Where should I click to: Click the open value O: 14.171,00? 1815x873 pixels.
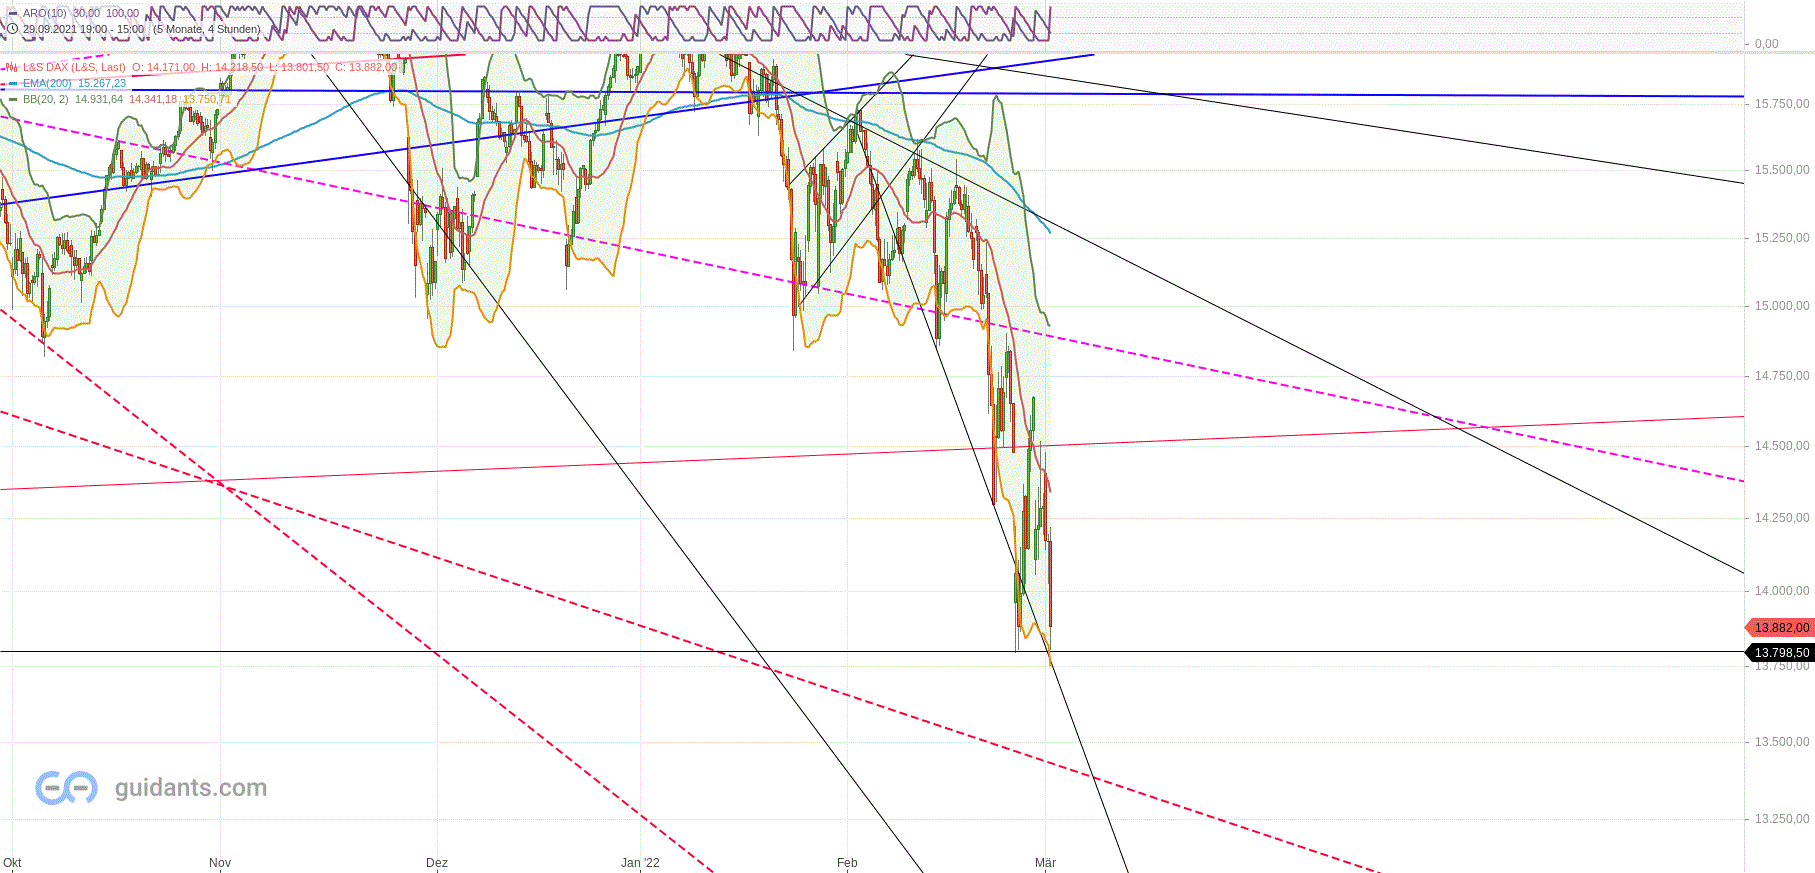(x=164, y=67)
